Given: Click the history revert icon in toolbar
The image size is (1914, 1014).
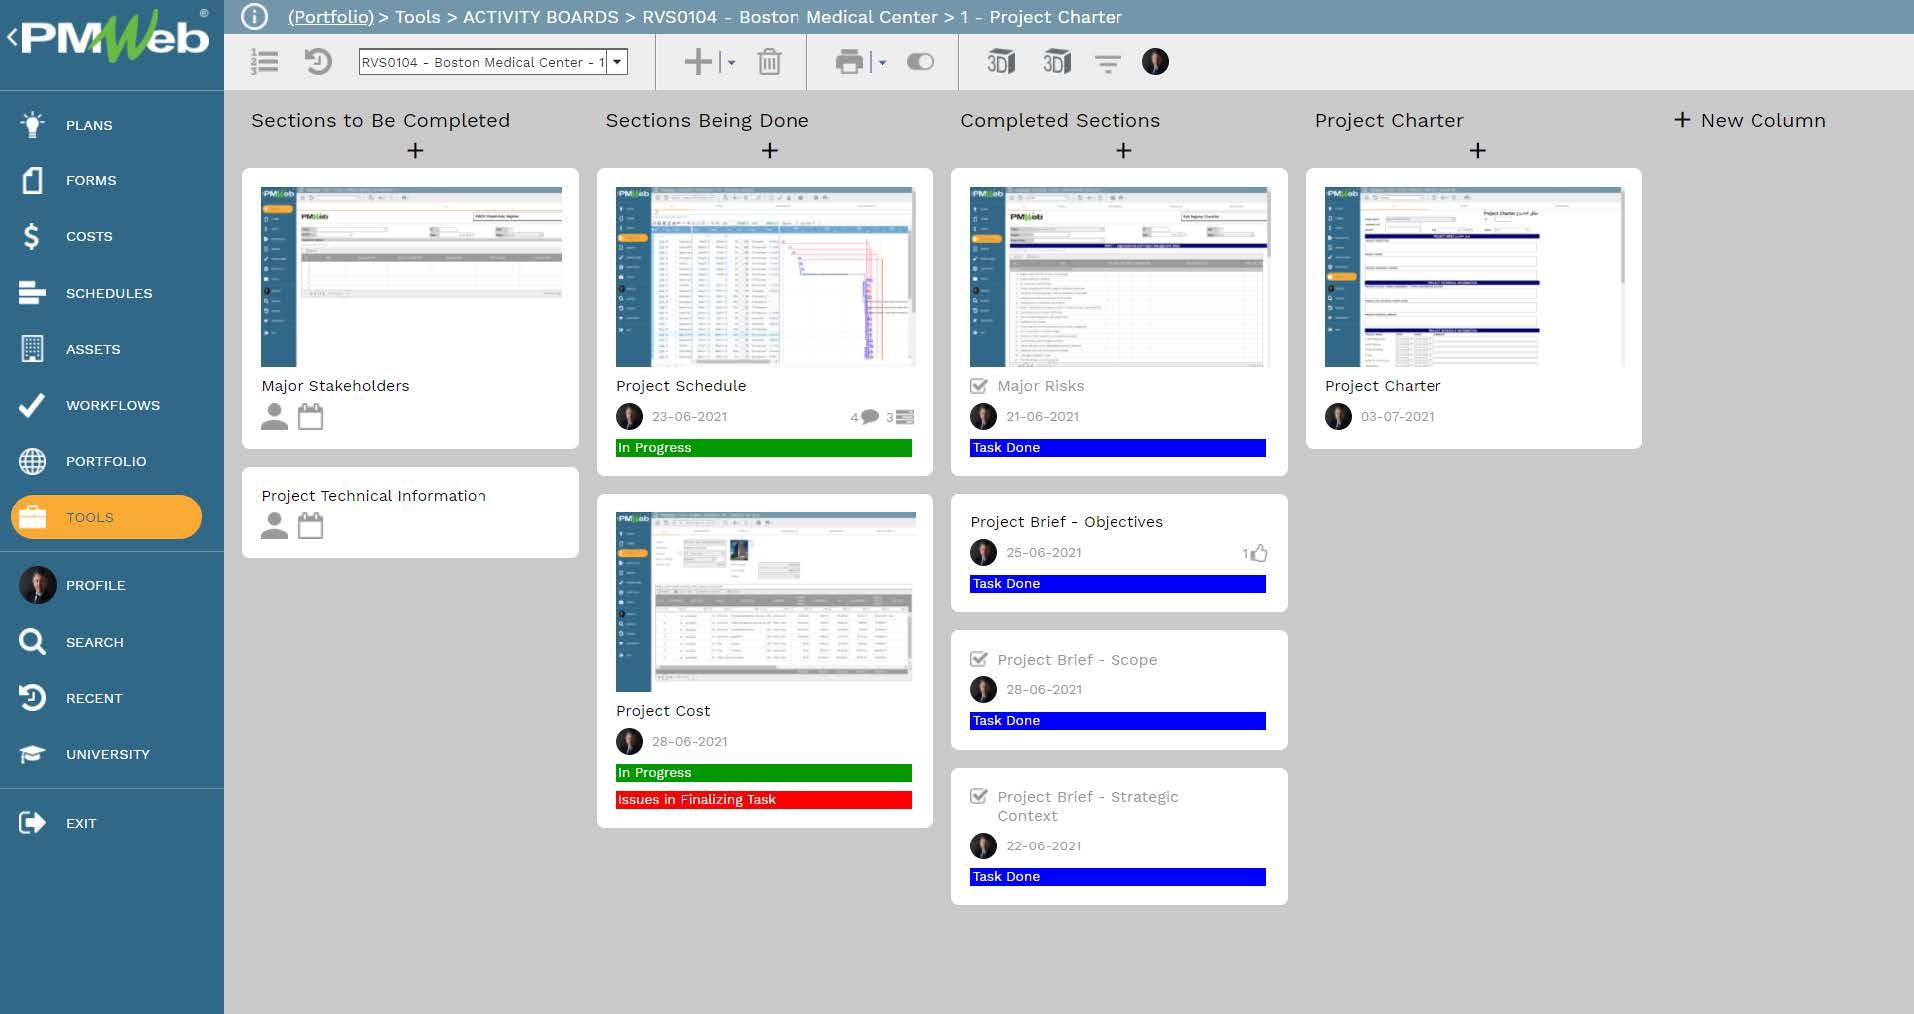Looking at the screenshot, I should pos(318,62).
